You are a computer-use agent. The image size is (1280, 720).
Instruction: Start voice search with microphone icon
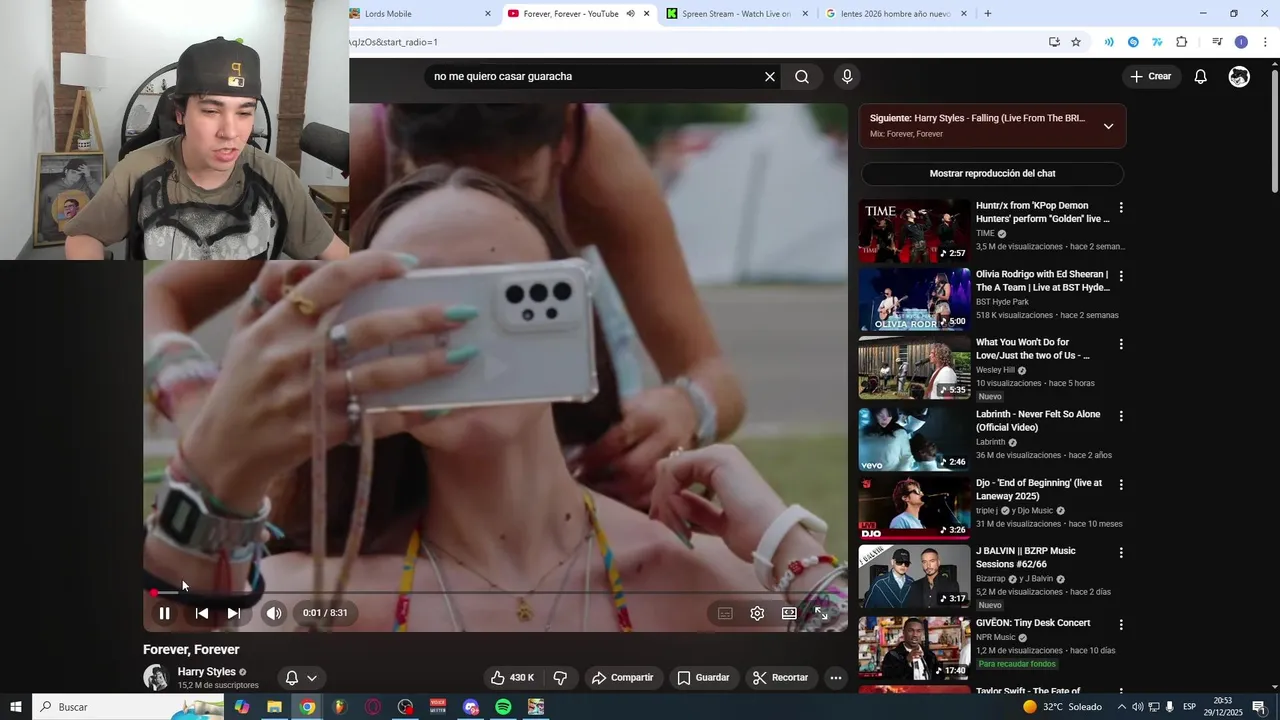pyautogui.click(x=847, y=77)
